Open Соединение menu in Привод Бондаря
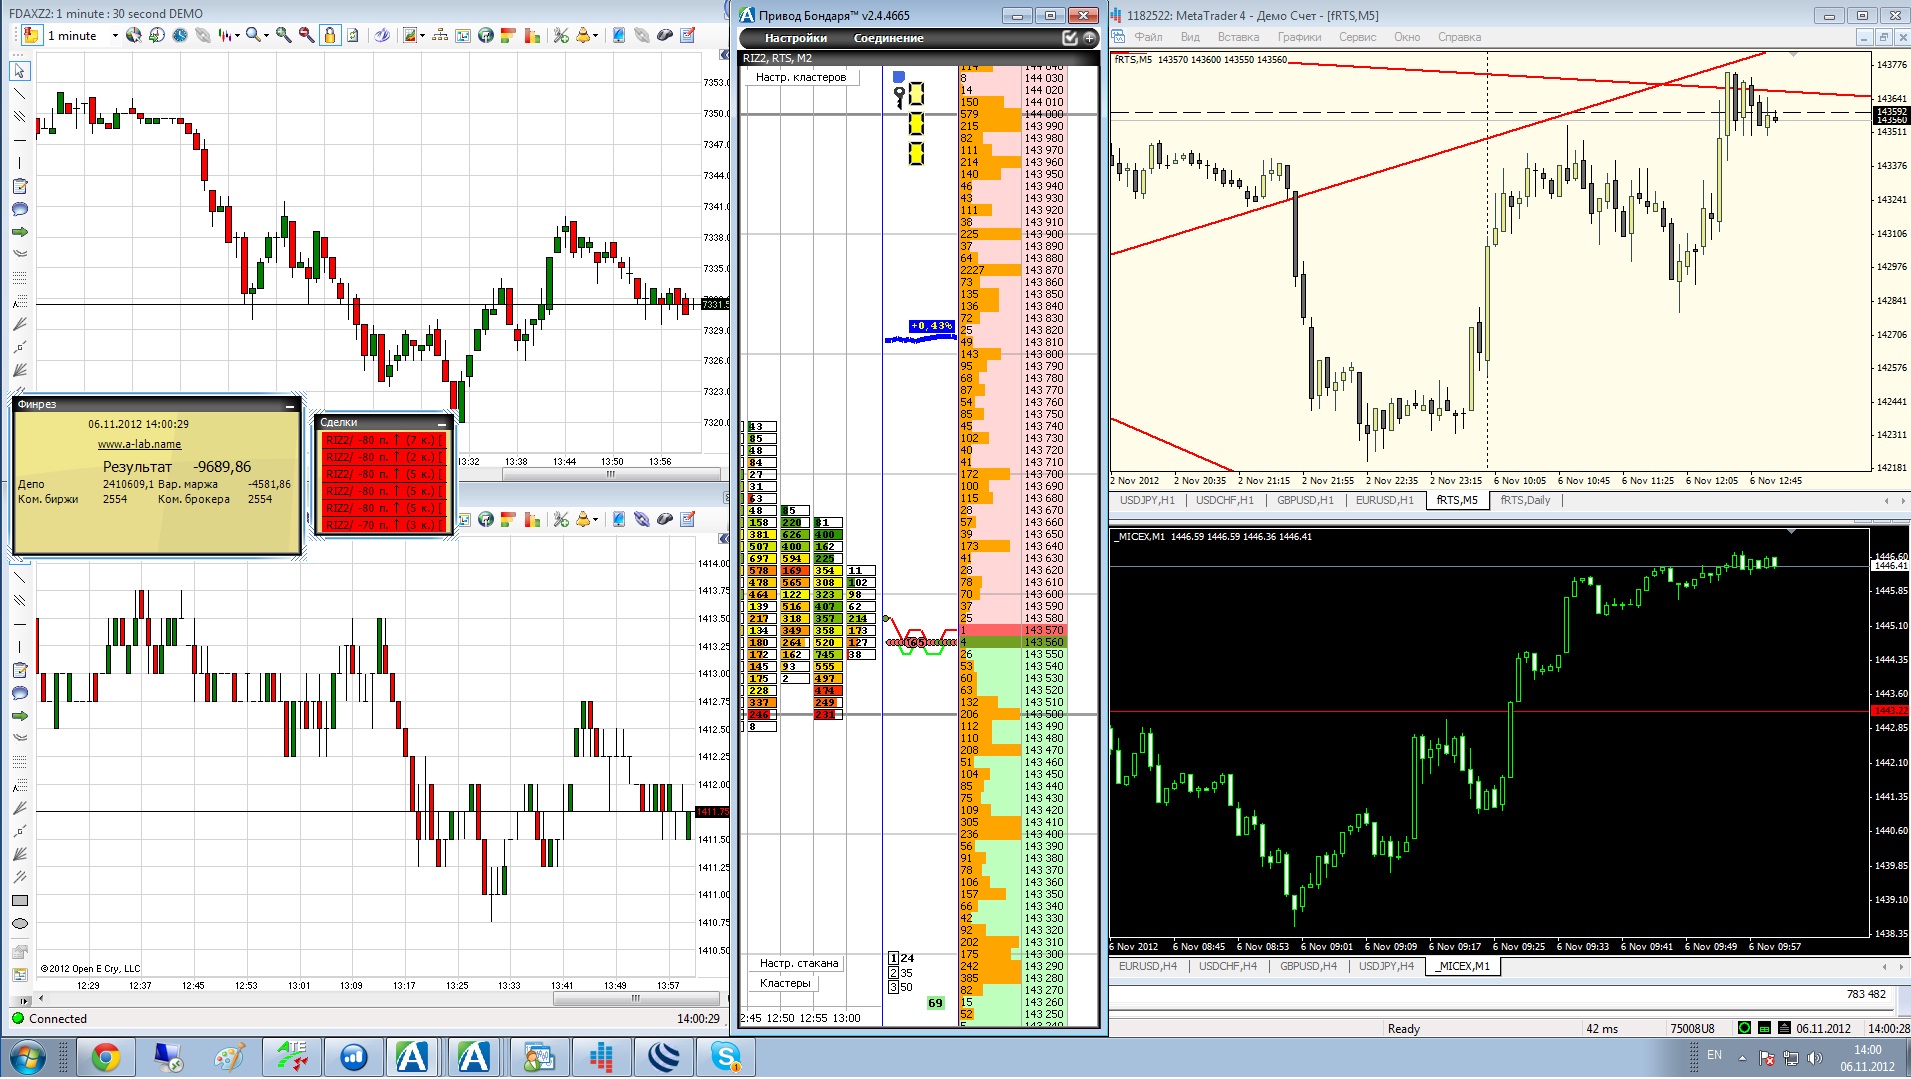The height and width of the screenshot is (1079, 1911). point(889,38)
